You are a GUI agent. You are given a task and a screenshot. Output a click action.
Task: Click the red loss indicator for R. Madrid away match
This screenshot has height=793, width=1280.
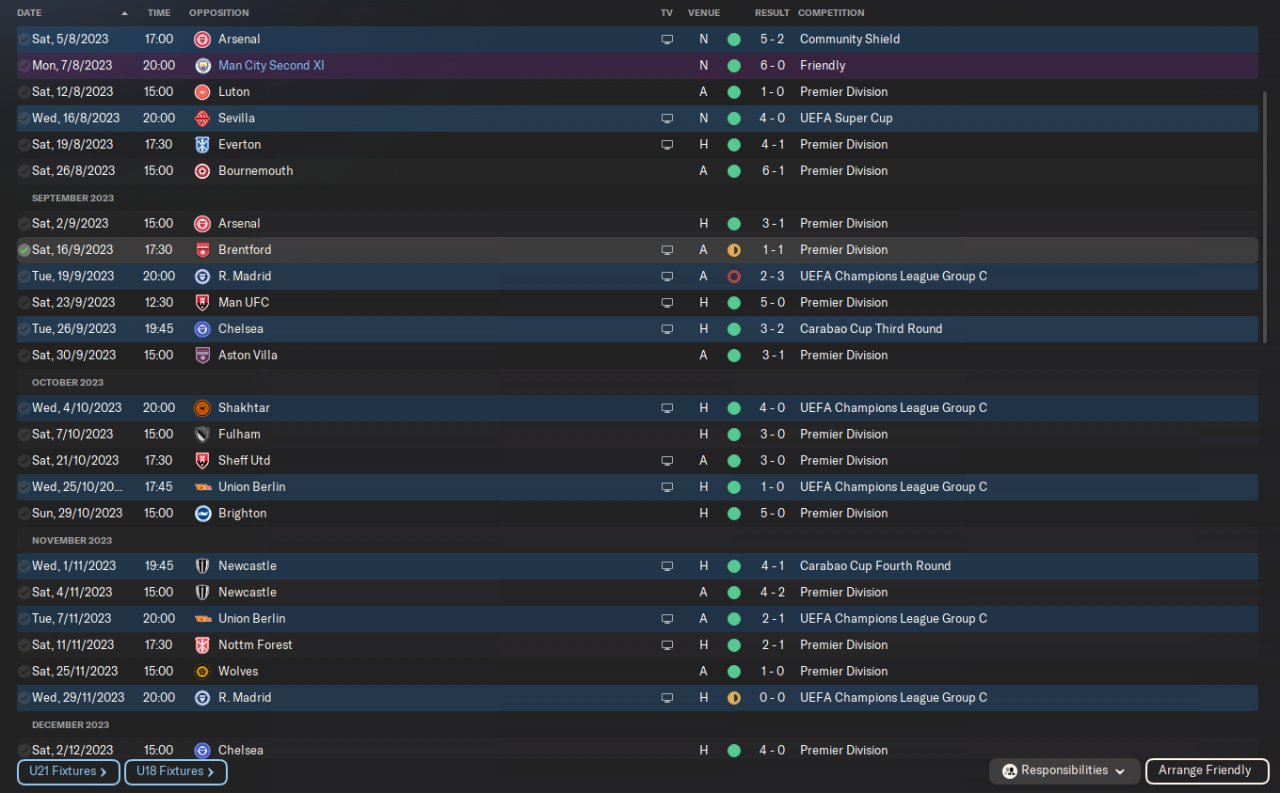point(734,276)
